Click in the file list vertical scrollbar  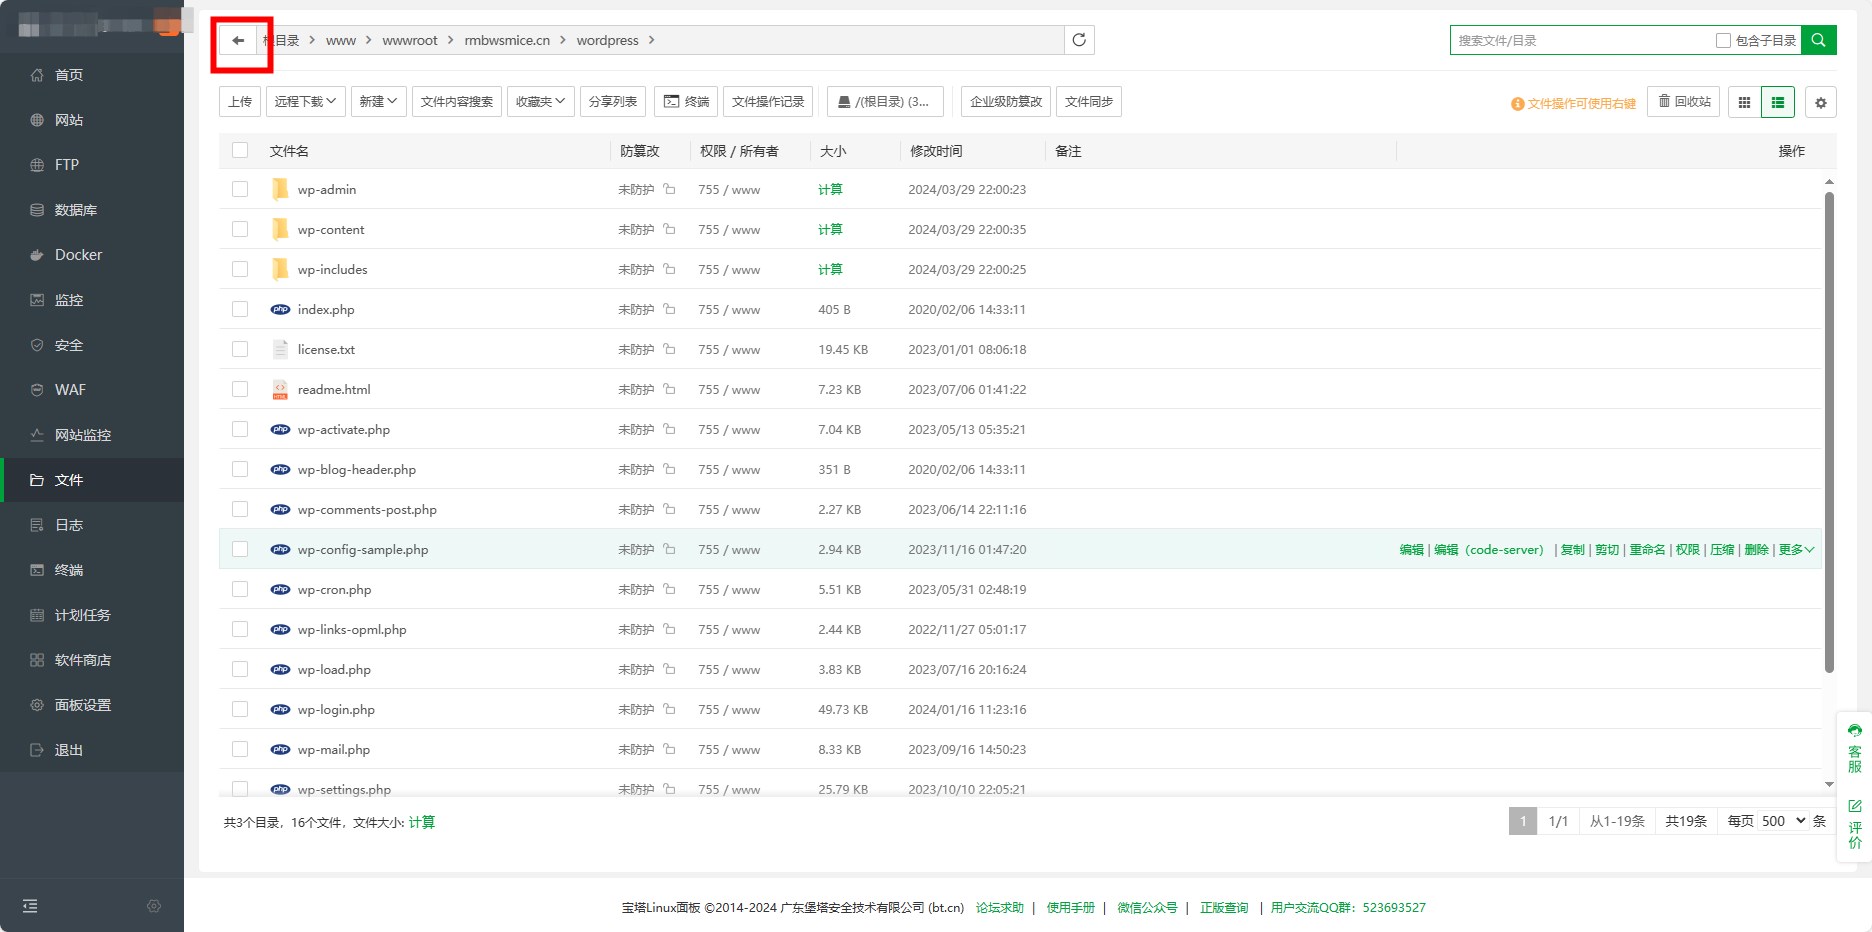(x=1829, y=432)
